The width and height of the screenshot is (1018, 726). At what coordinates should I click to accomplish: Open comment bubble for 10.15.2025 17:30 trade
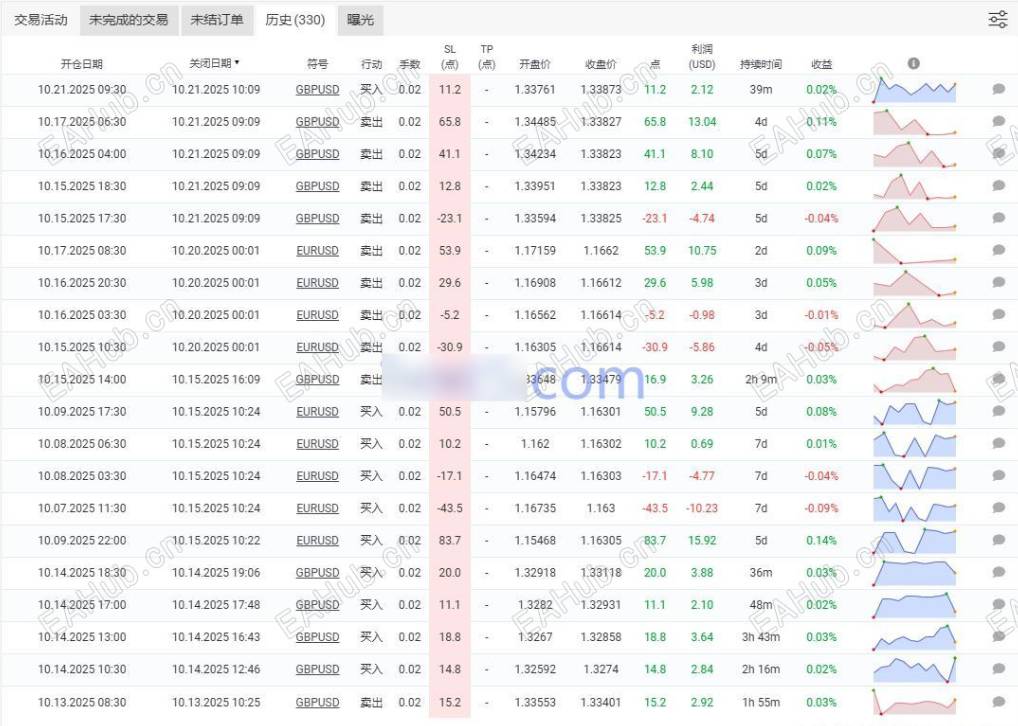pyautogui.click(x=999, y=218)
